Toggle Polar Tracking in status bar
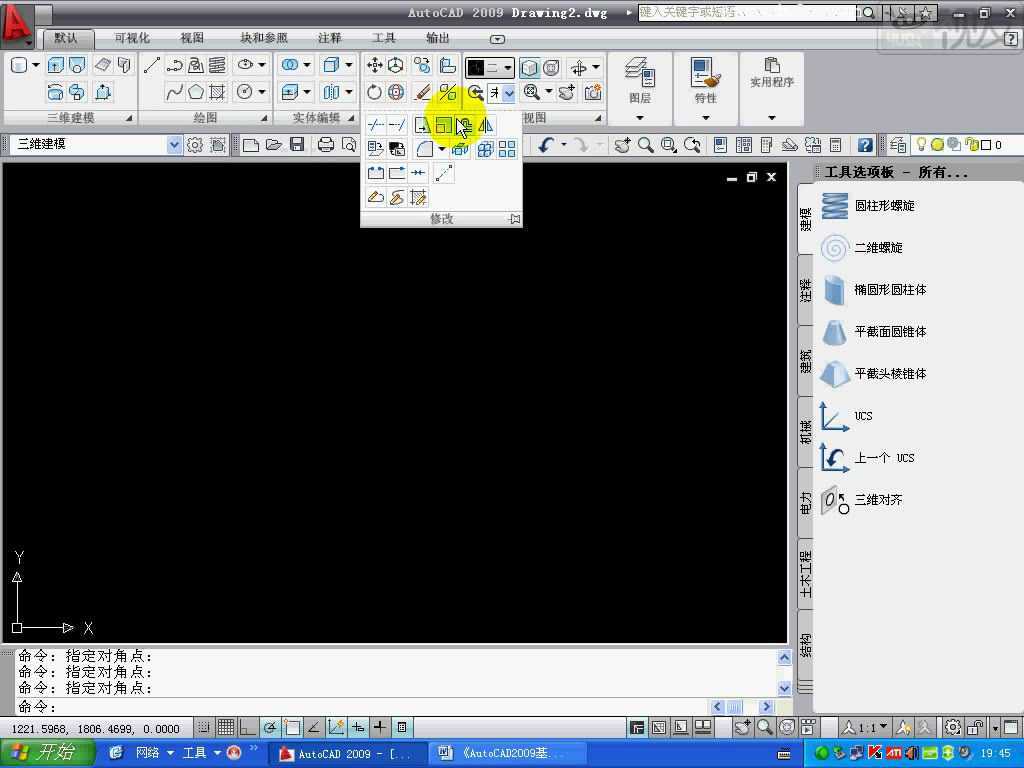The width and height of the screenshot is (1024, 768). click(x=270, y=727)
